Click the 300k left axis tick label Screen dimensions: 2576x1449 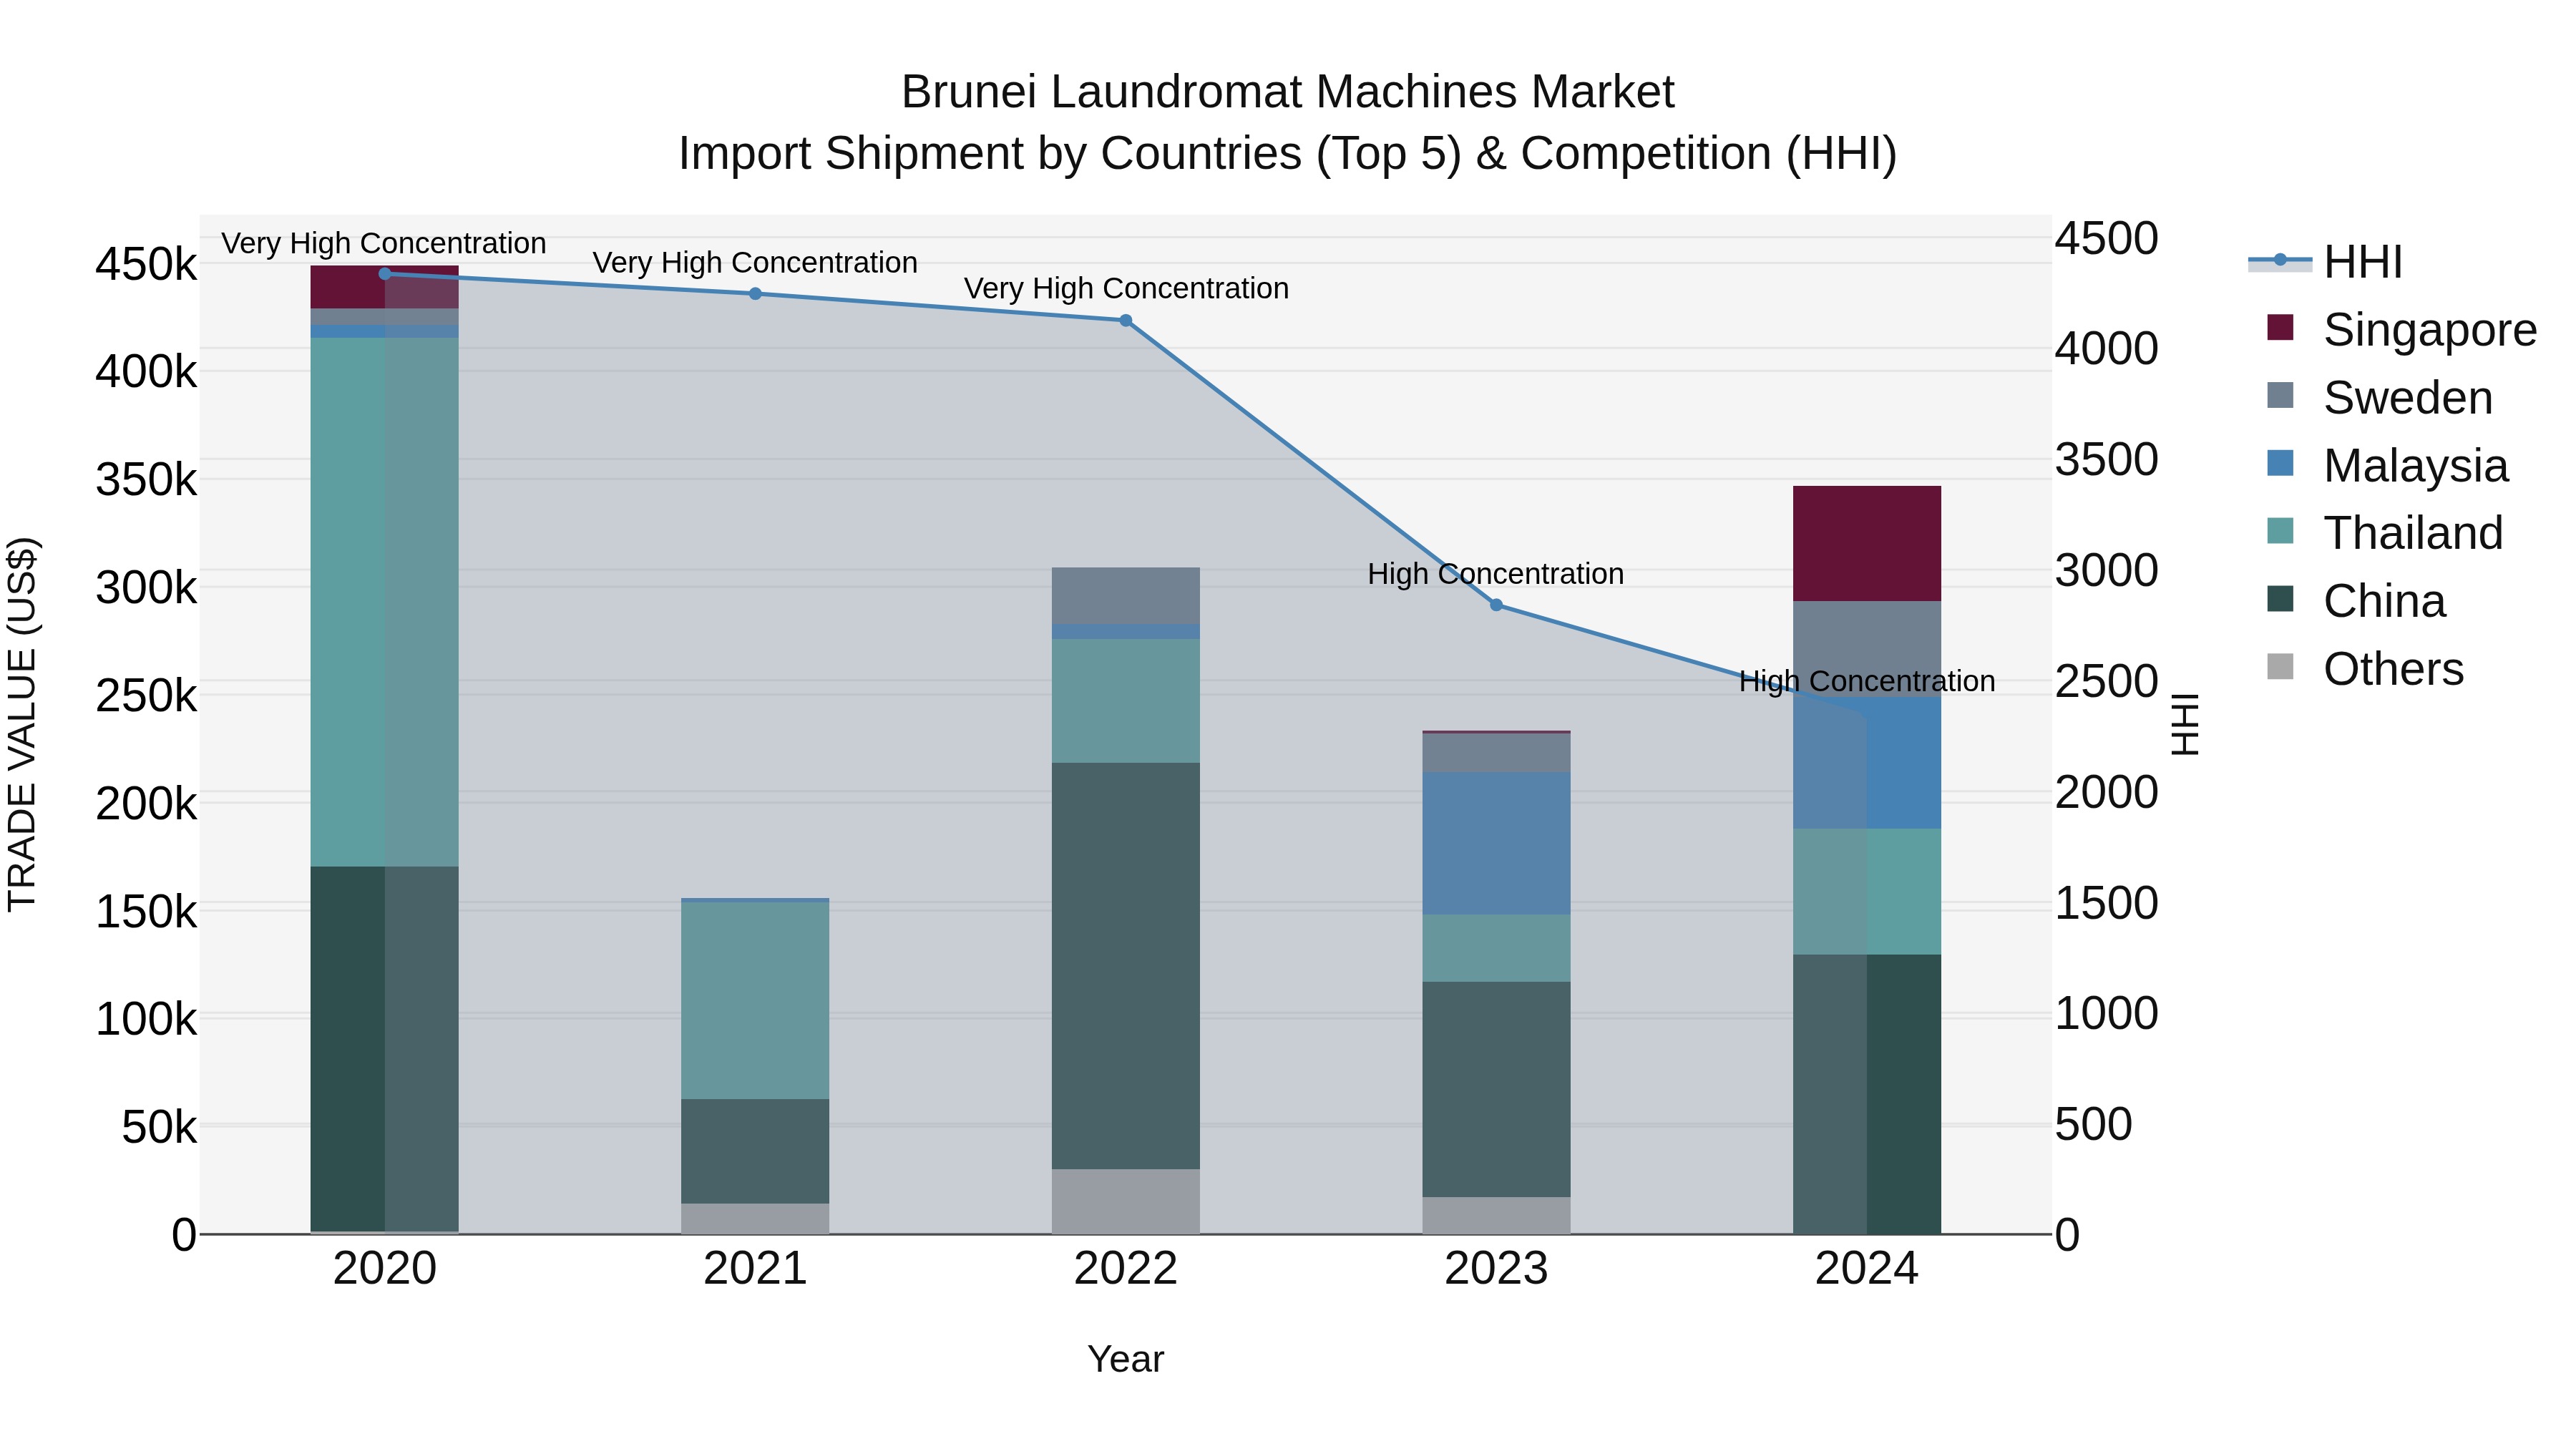click(146, 588)
